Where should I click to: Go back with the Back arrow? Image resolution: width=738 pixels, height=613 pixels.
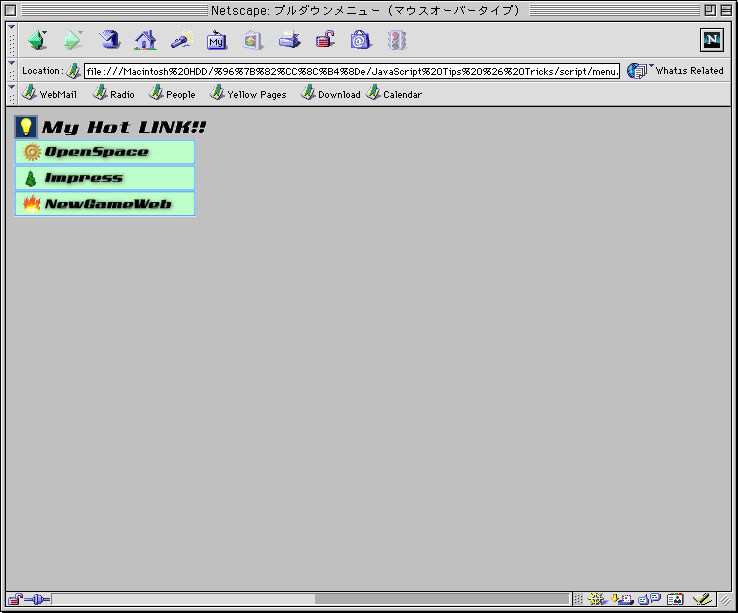(37, 40)
